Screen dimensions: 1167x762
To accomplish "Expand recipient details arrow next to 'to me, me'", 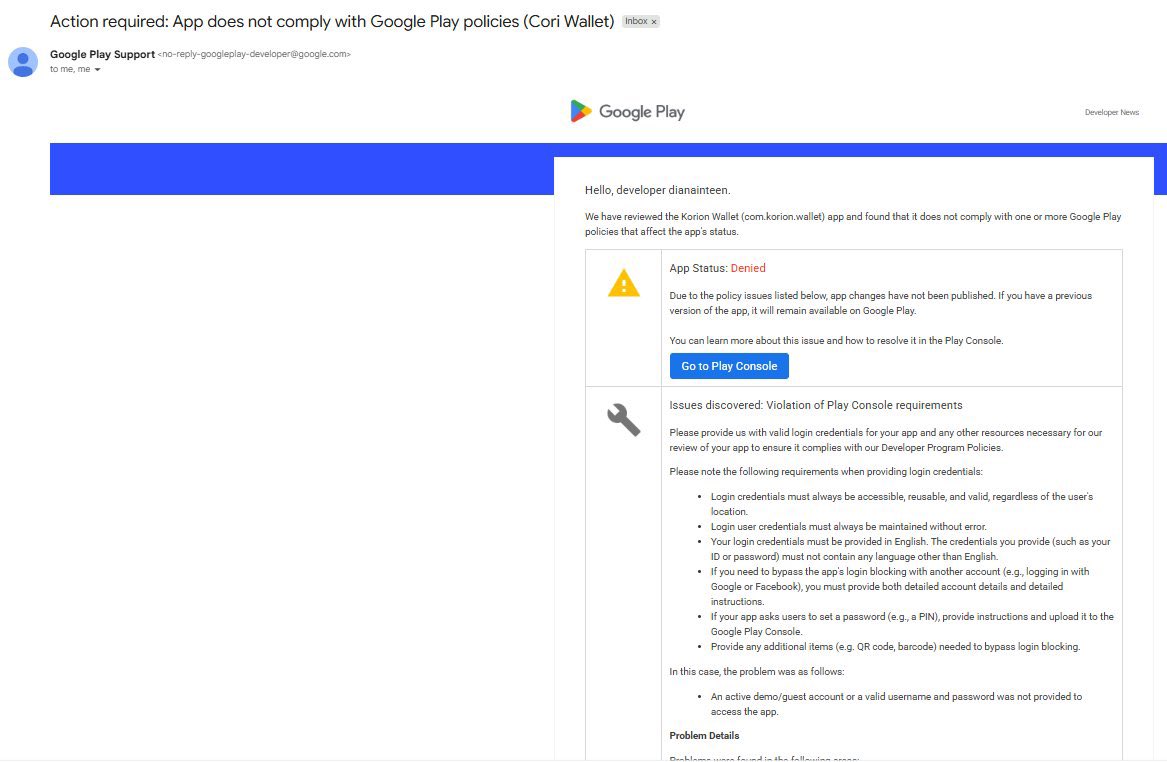I will pos(97,69).
